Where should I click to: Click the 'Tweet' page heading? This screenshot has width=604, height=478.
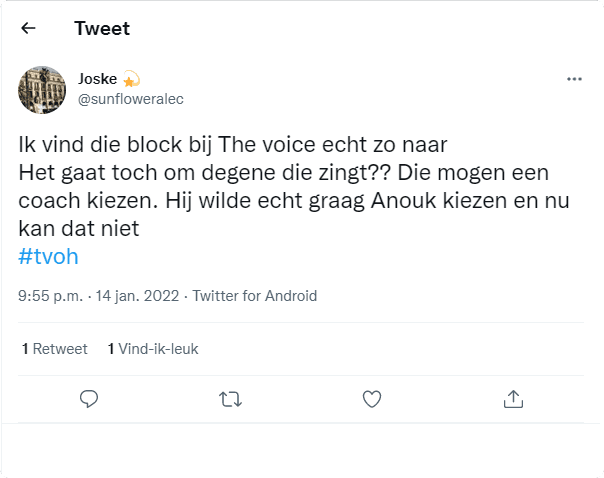click(101, 28)
